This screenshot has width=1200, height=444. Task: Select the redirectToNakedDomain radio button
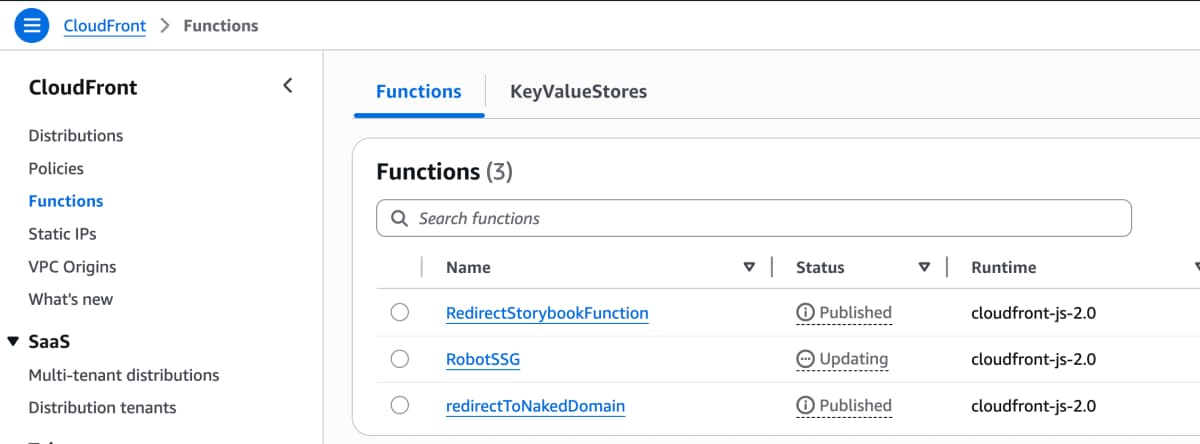click(x=400, y=405)
